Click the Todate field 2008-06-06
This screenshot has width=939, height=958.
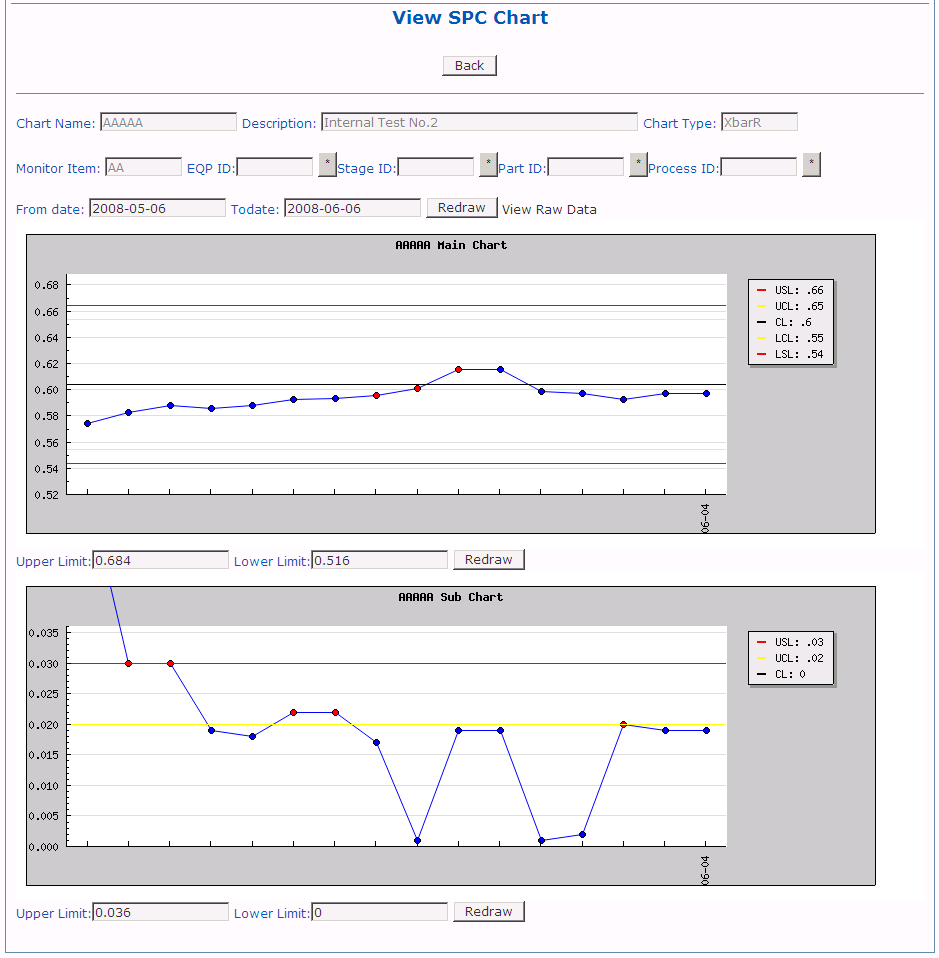(x=353, y=208)
